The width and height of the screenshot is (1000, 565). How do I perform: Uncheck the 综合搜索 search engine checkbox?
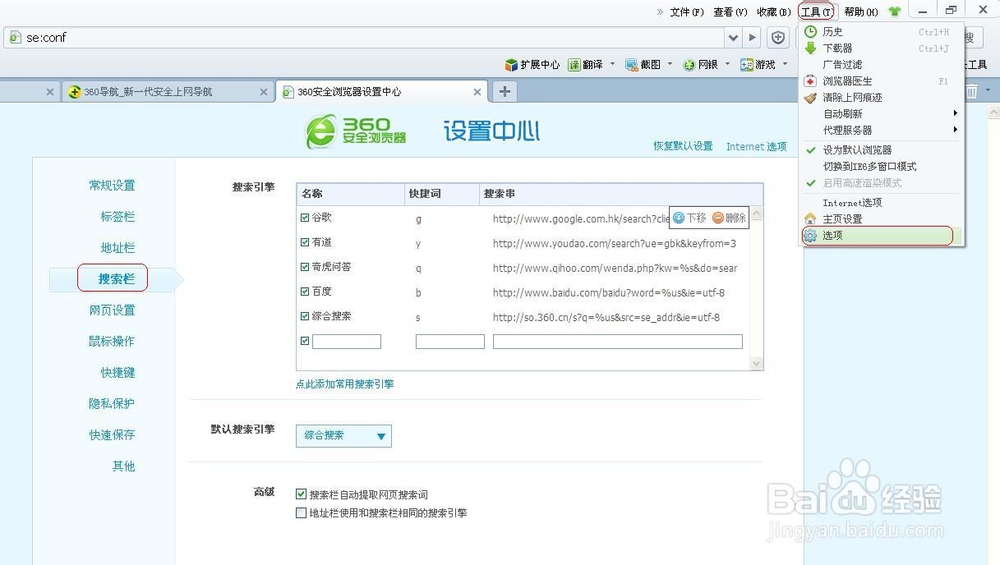coord(305,316)
